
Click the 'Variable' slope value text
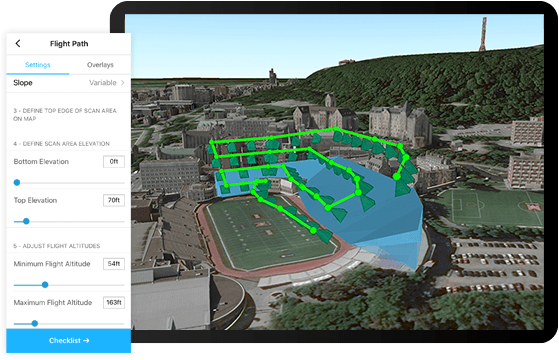[103, 83]
